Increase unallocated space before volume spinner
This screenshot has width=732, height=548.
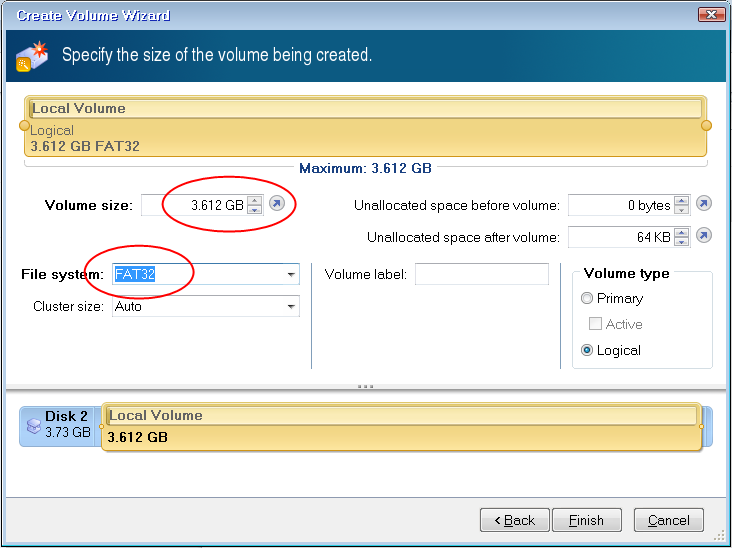click(x=681, y=200)
